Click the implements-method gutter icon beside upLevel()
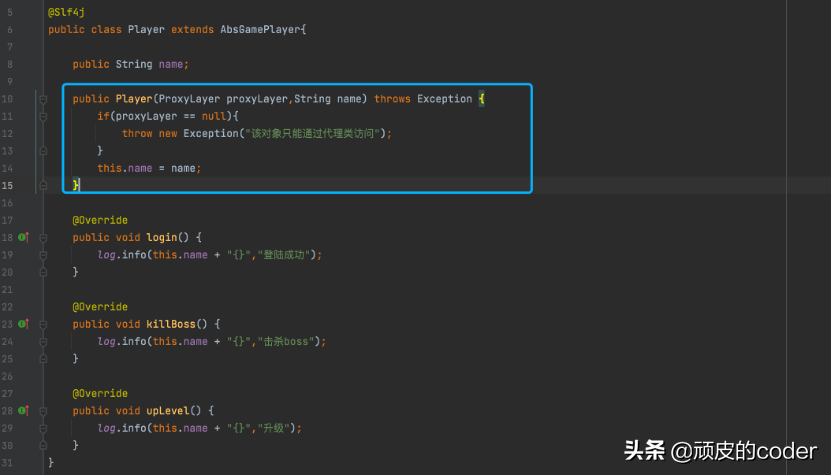This screenshot has width=832, height=476. point(22,411)
